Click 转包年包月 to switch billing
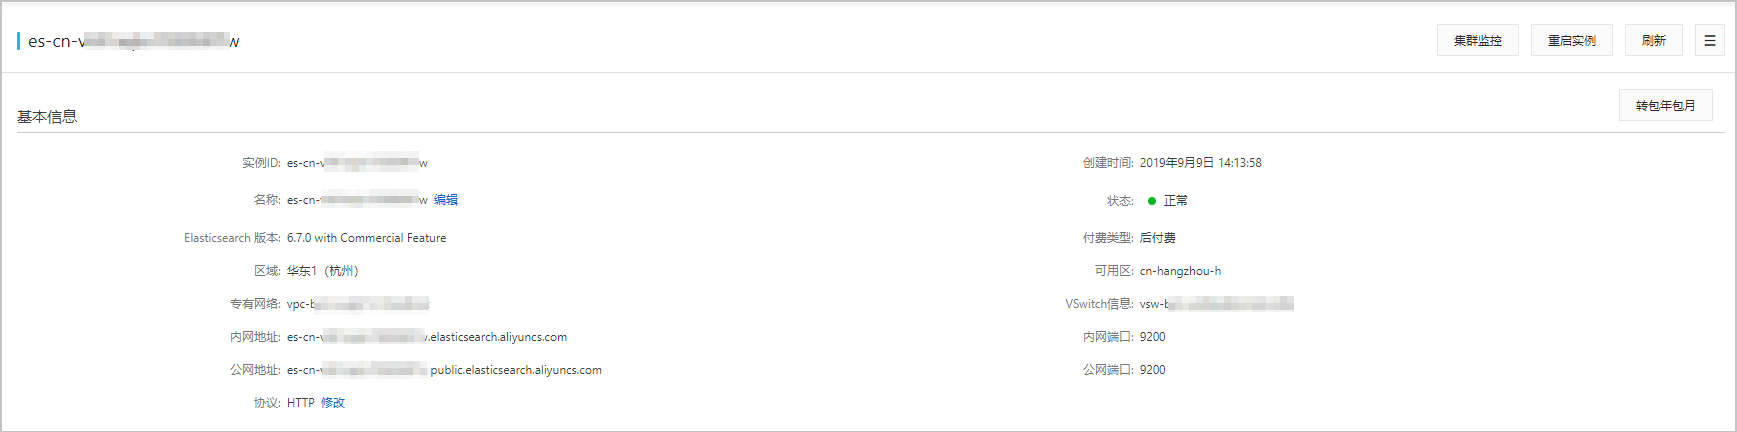Image resolution: width=1737 pixels, height=432 pixels. tap(1665, 105)
